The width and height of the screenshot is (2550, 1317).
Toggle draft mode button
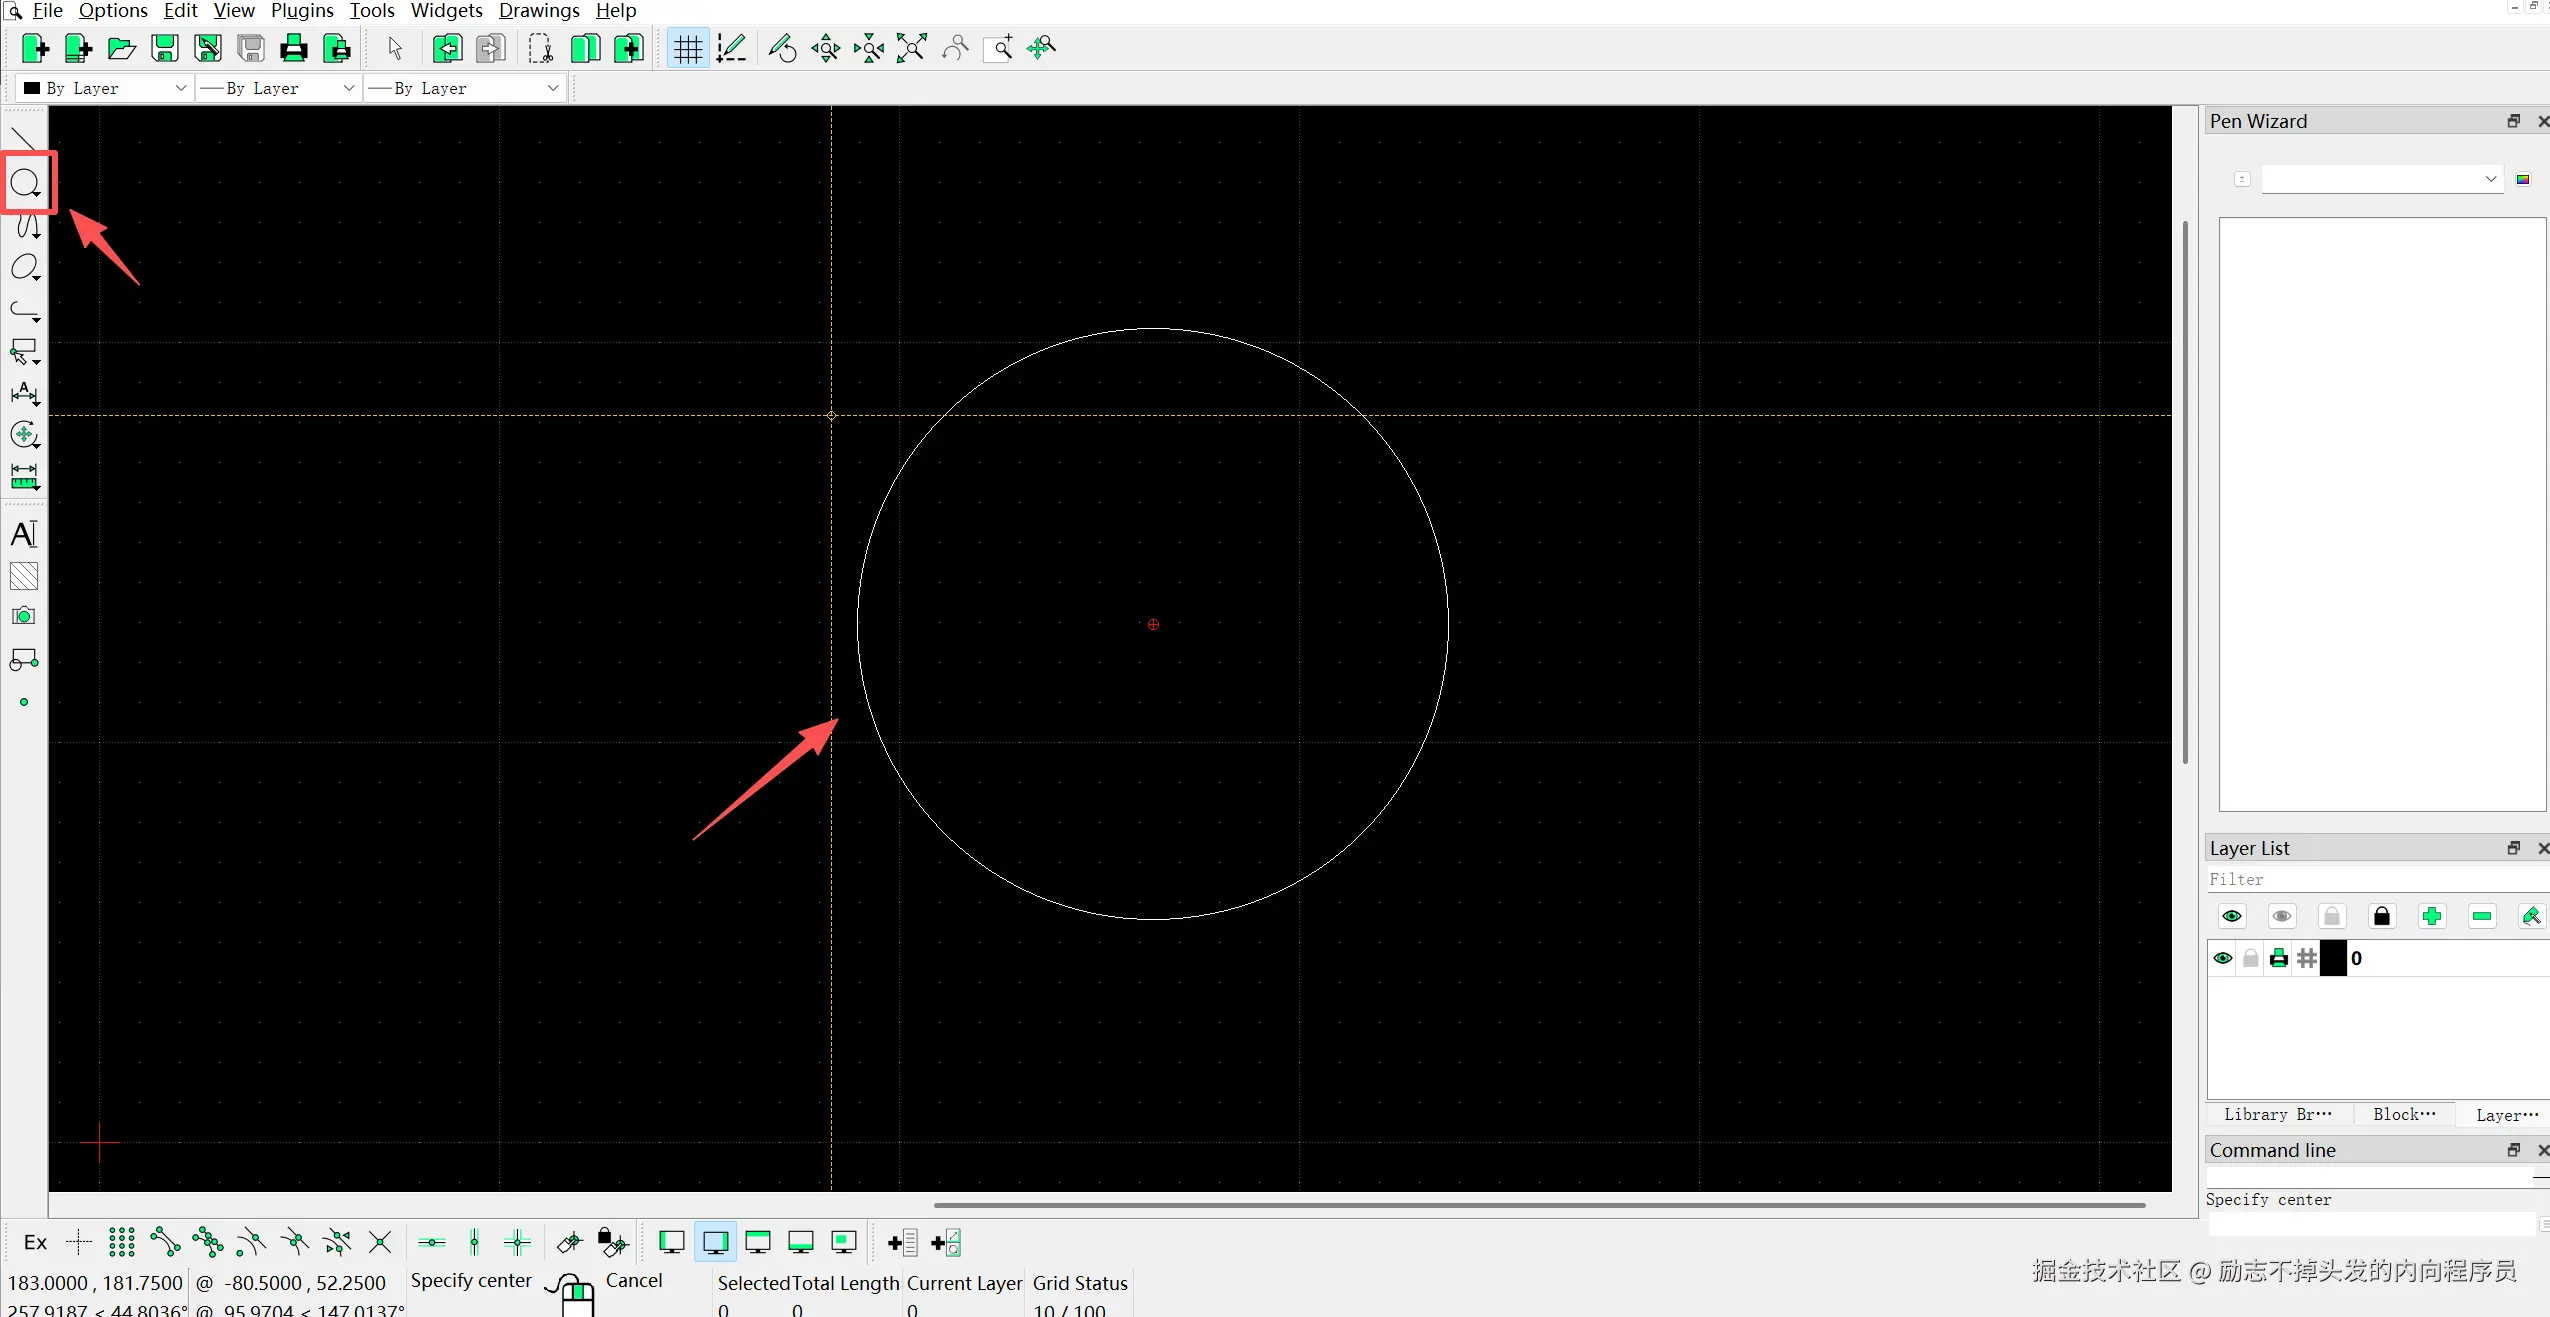[x=731, y=48]
